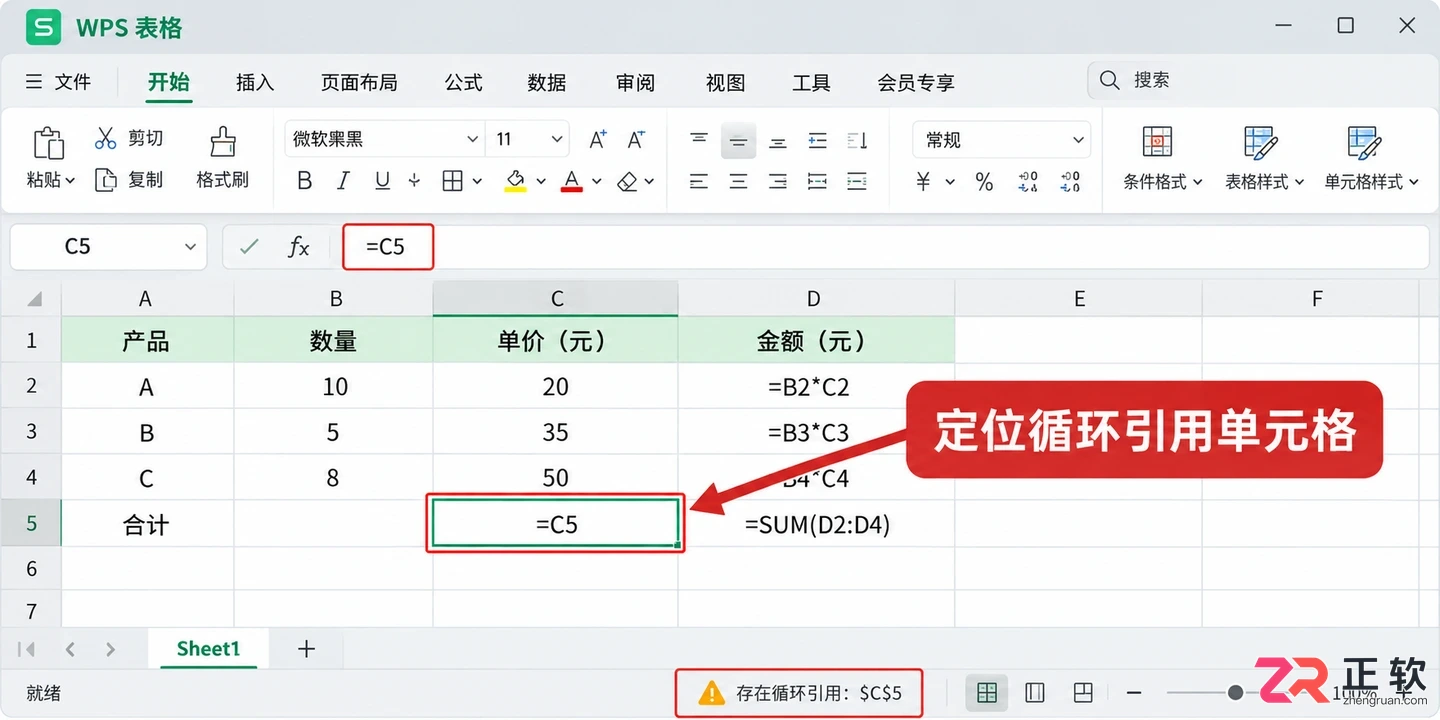The width and height of the screenshot is (1440, 720).
Task: Select the Format Painter (格式刷) brush
Action: (x=223, y=142)
